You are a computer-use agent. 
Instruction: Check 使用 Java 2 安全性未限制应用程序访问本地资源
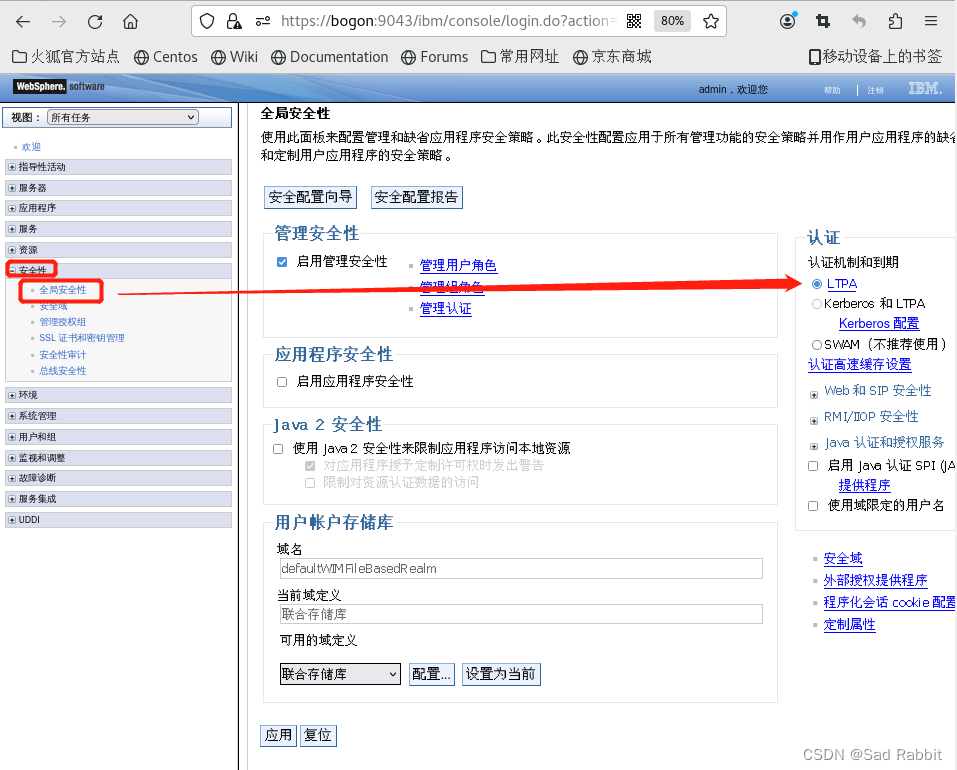(x=277, y=448)
